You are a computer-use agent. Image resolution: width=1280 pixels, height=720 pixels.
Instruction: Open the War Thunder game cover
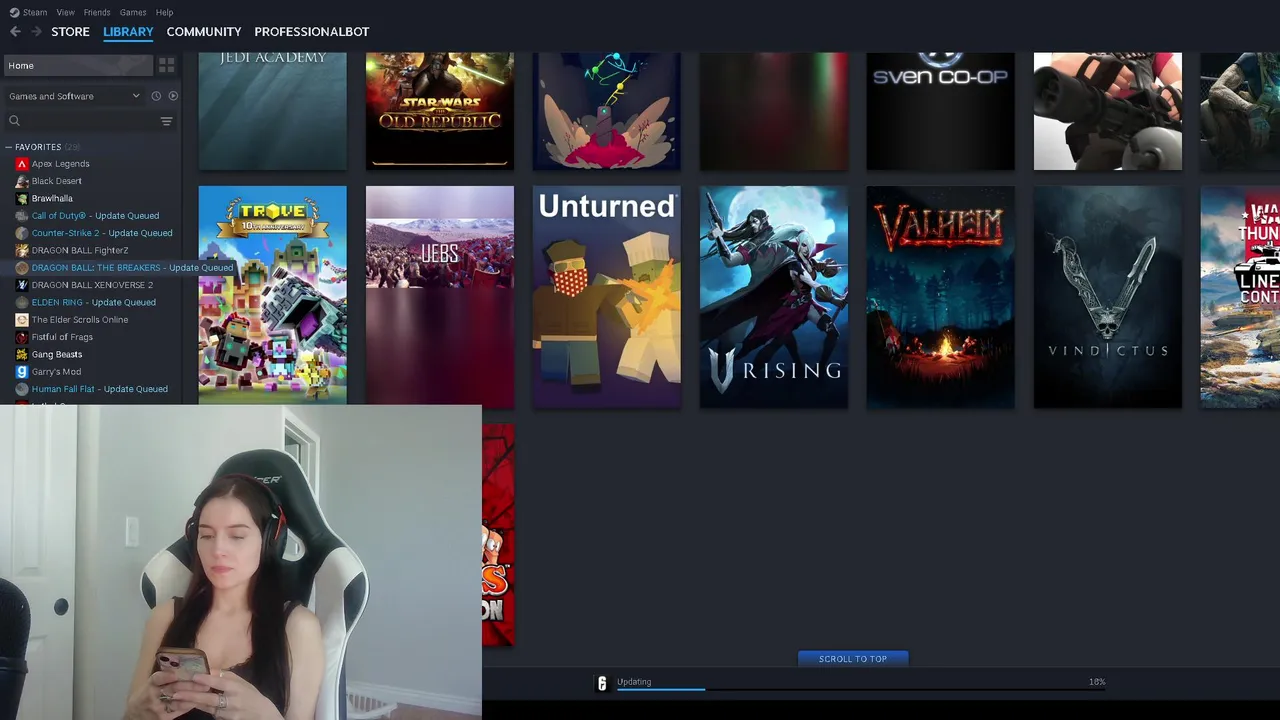[x=1240, y=297]
